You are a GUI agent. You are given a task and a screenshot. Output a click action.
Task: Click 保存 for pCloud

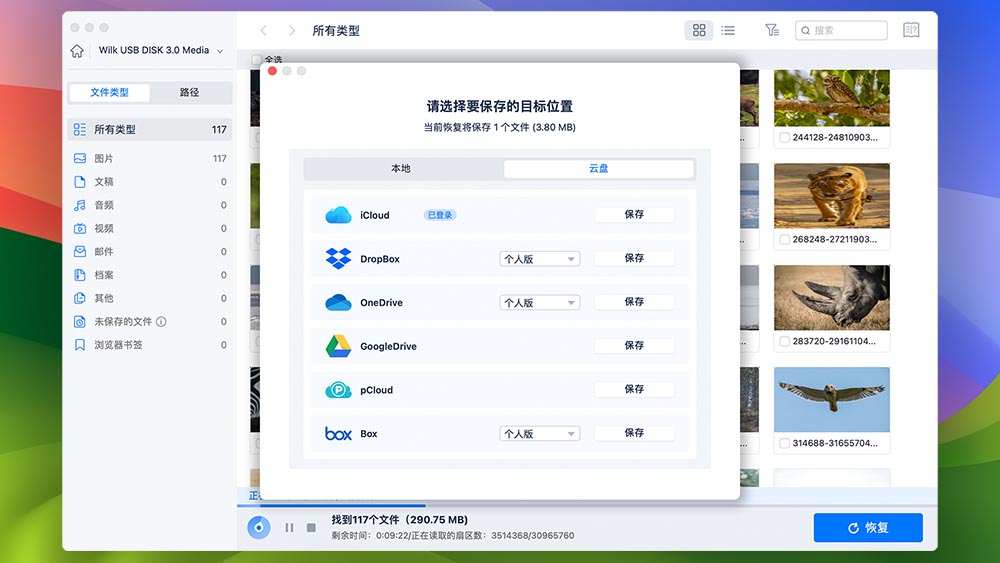[x=634, y=389]
